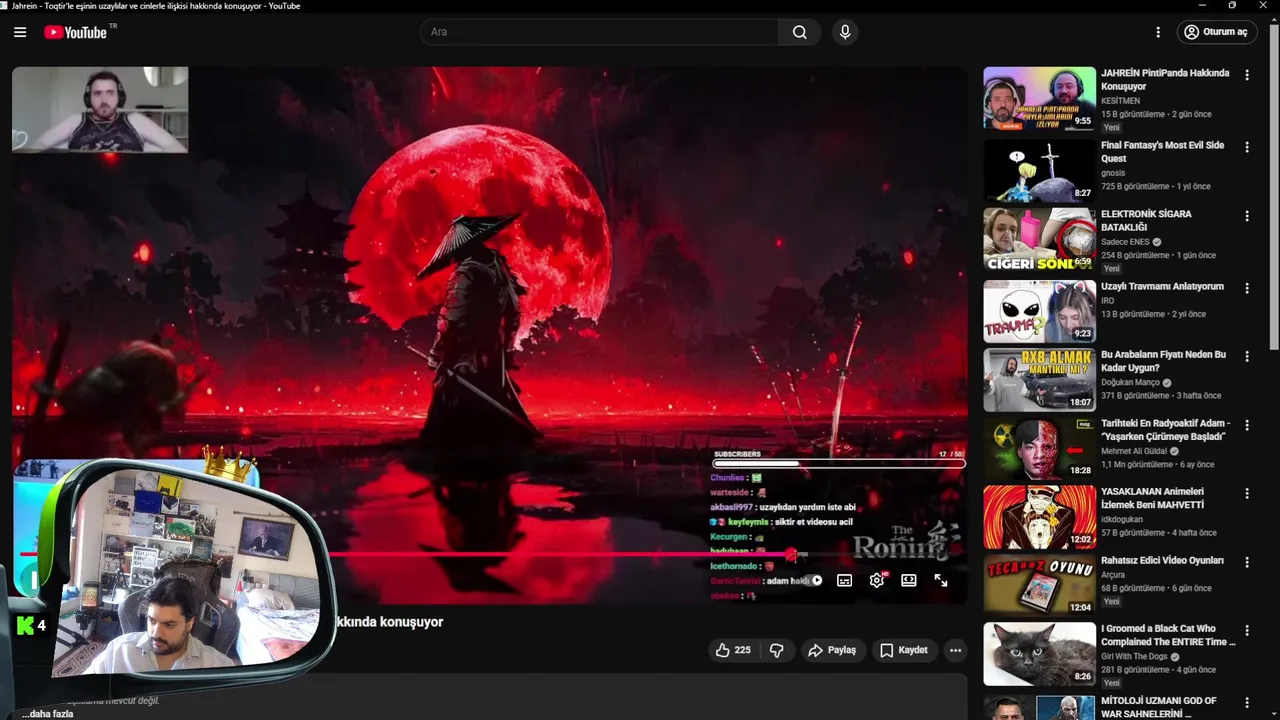Screen dimensions: 1280x720
Task: Open options for JAHREİN PintiPanda video
Action: pyautogui.click(x=1247, y=75)
